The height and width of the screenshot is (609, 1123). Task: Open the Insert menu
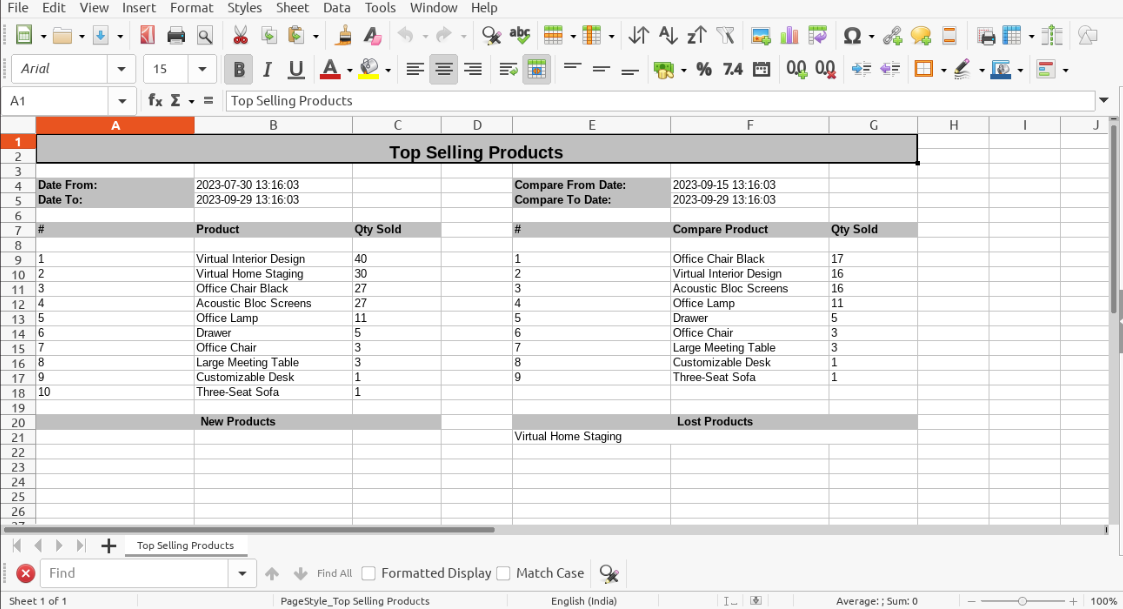tap(139, 8)
